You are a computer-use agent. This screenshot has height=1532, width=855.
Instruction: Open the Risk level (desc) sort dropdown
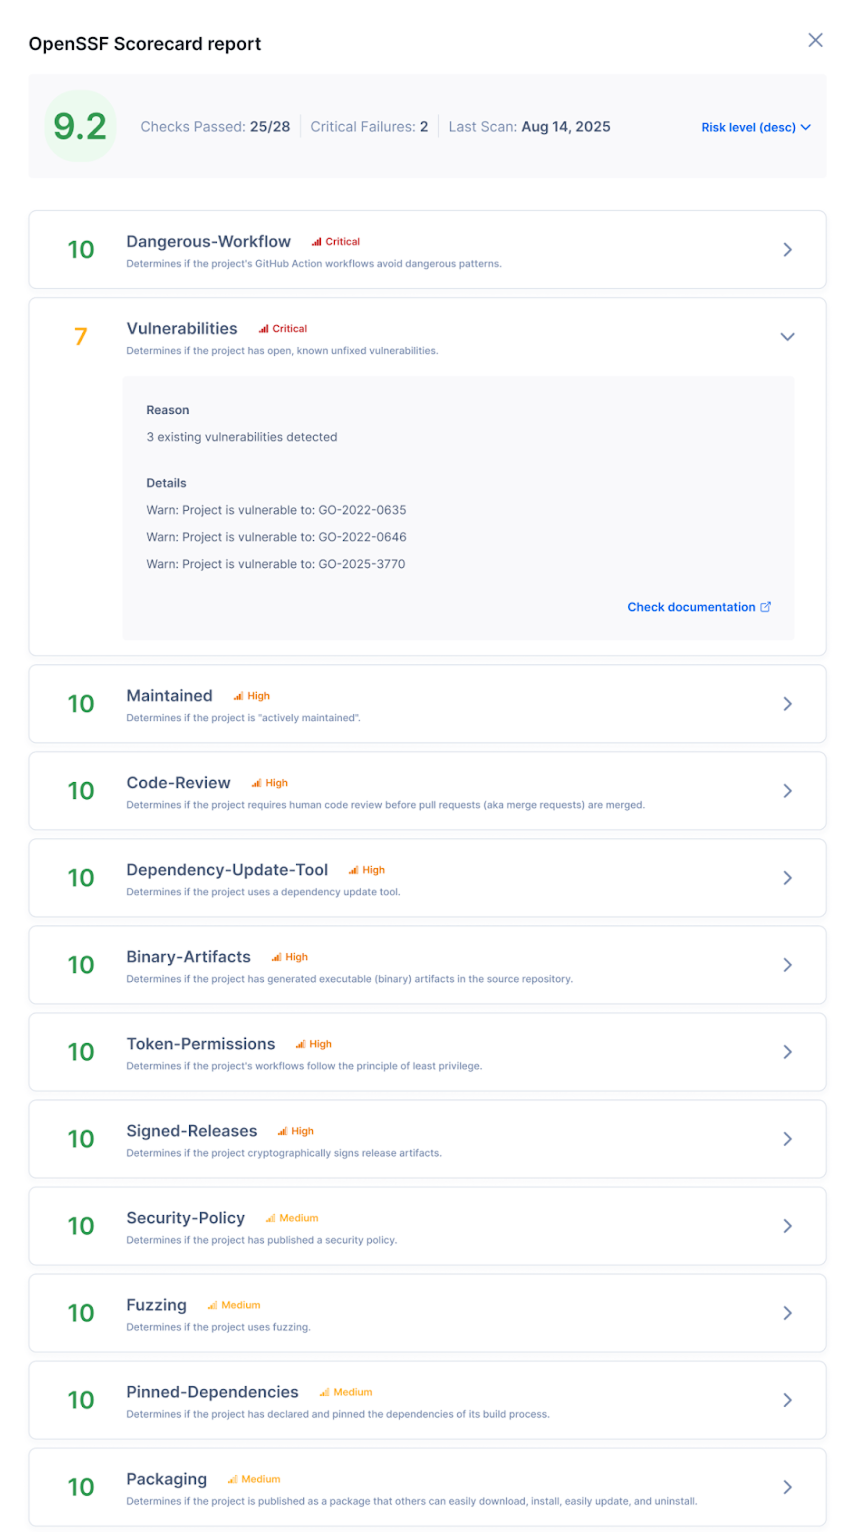click(755, 127)
